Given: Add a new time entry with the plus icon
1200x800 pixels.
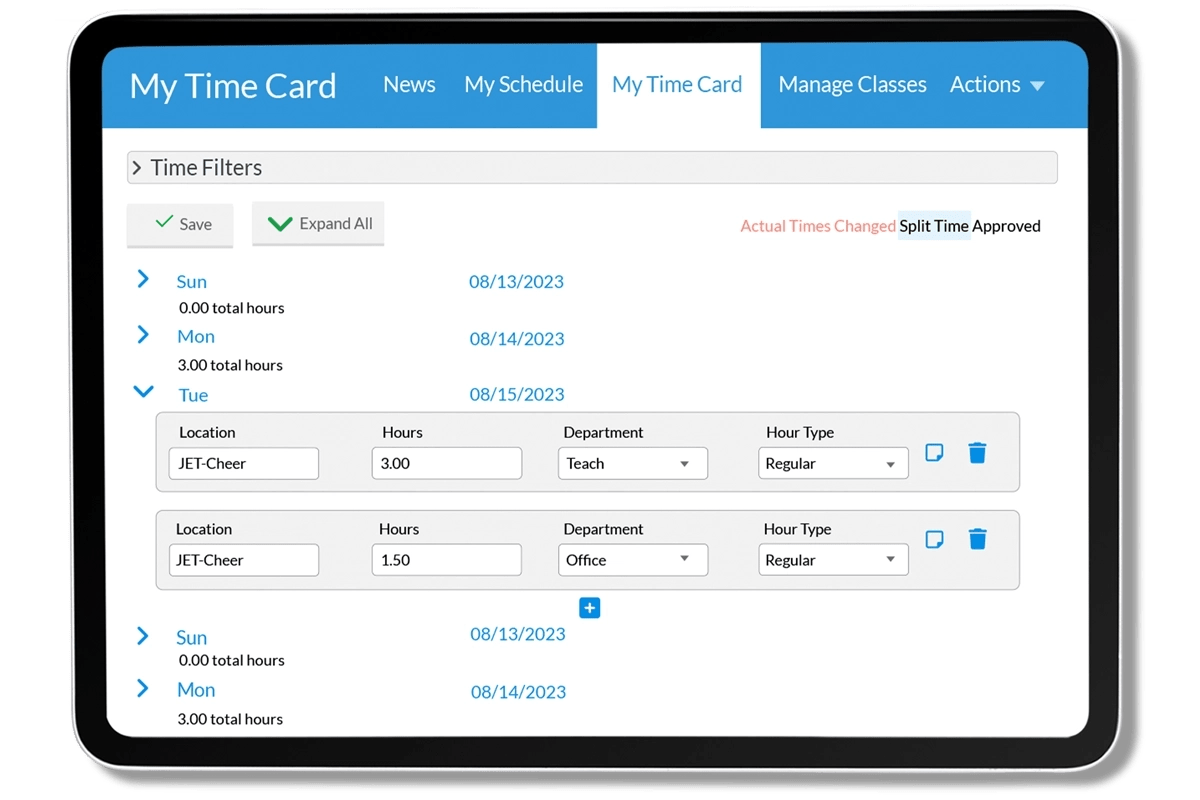Looking at the screenshot, I should (x=589, y=608).
